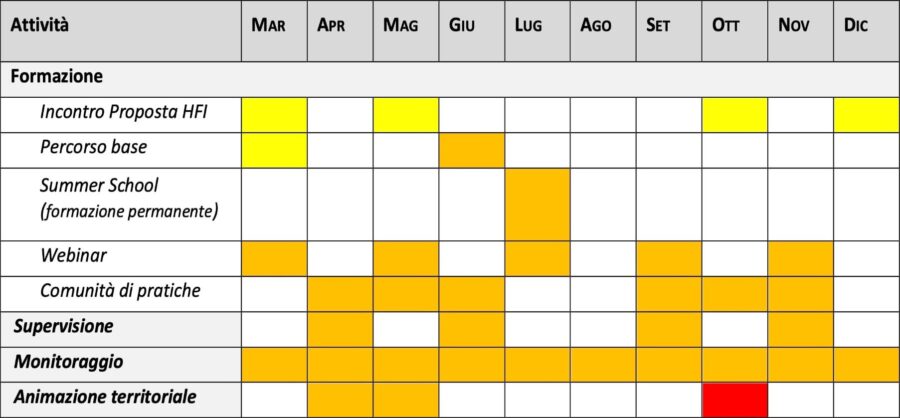Click the Animazione territoriale row label
Screen dimensions: 900x418
pos(105,397)
